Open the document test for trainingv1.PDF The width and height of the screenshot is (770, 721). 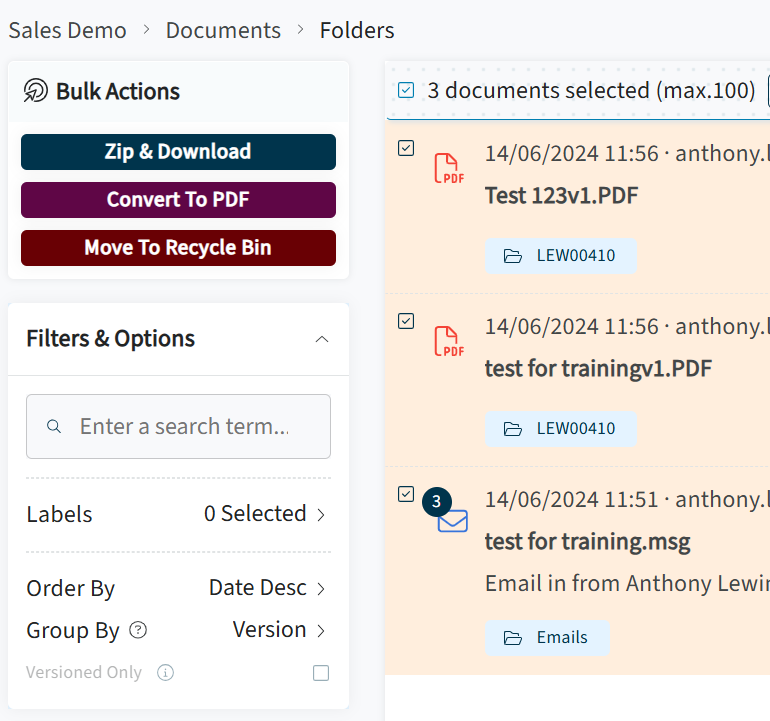point(598,369)
